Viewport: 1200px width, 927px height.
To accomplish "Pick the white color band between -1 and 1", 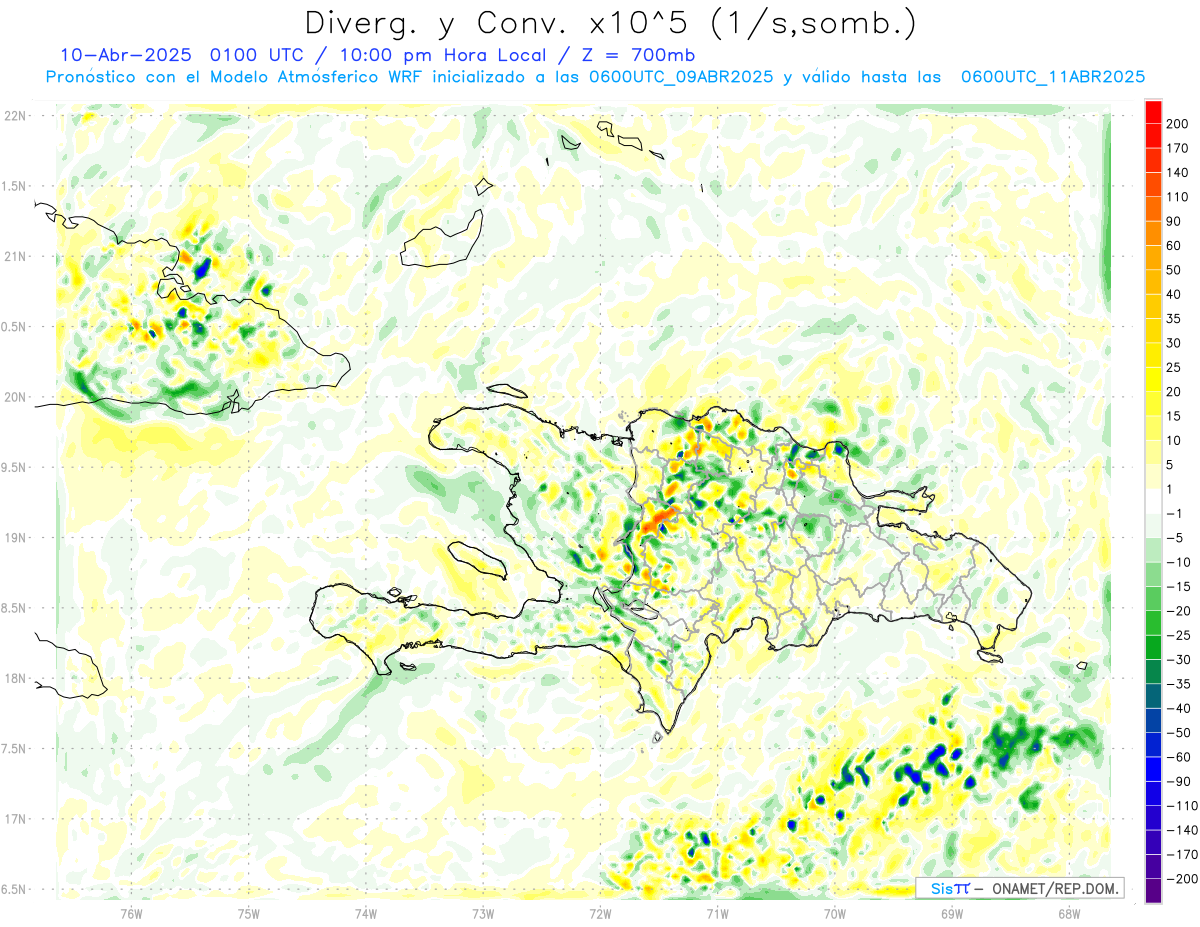I will [1154, 502].
